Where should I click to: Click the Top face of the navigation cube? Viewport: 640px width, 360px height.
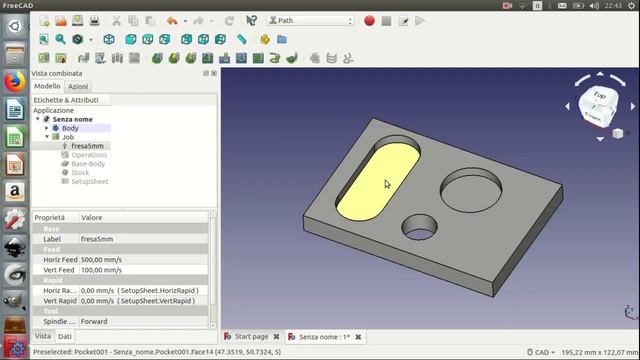point(599,96)
